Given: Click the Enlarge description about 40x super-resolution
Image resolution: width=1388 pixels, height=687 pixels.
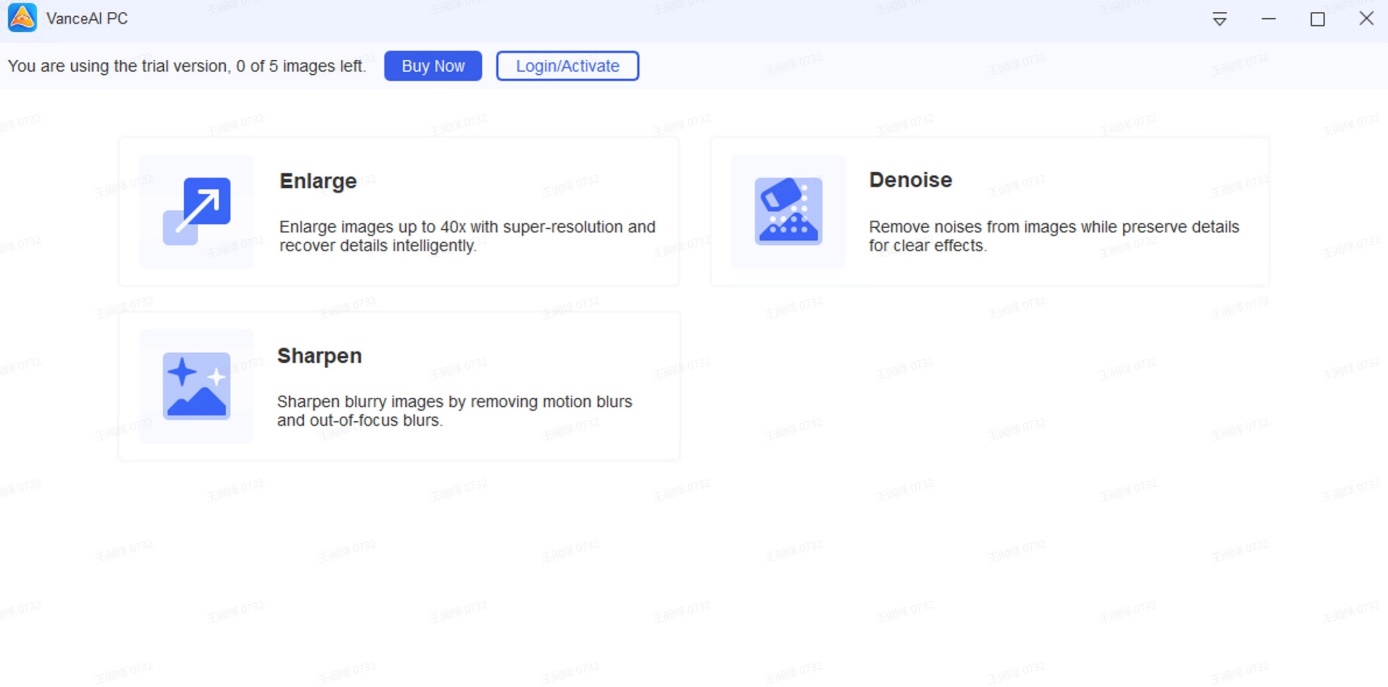Looking at the screenshot, I should (x=467, y=236).
